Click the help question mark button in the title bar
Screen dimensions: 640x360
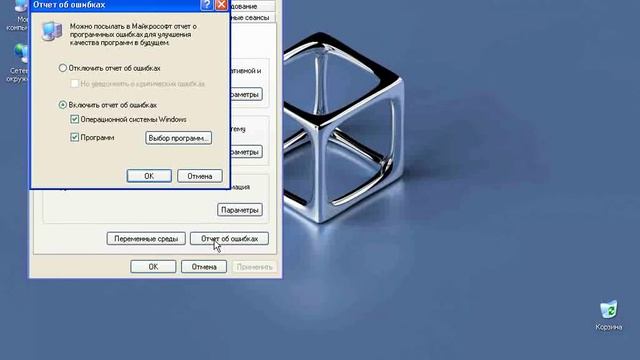(x=207, y=5)
